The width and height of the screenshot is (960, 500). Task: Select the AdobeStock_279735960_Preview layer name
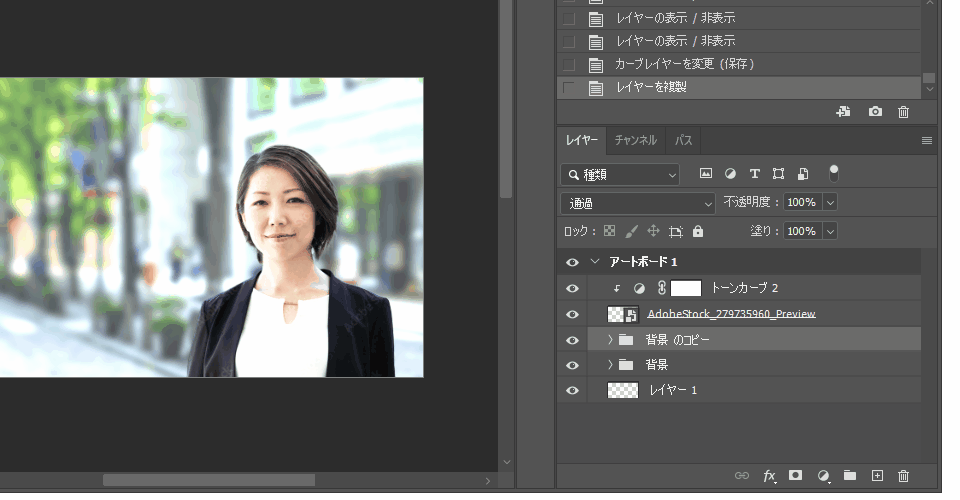[x=731, y=314]
